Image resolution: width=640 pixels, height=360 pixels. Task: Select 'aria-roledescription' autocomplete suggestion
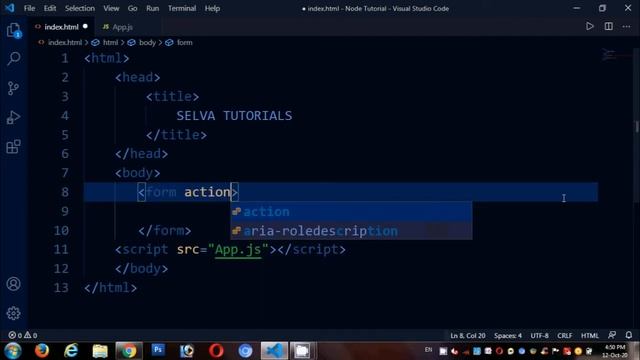pos(351,231)
